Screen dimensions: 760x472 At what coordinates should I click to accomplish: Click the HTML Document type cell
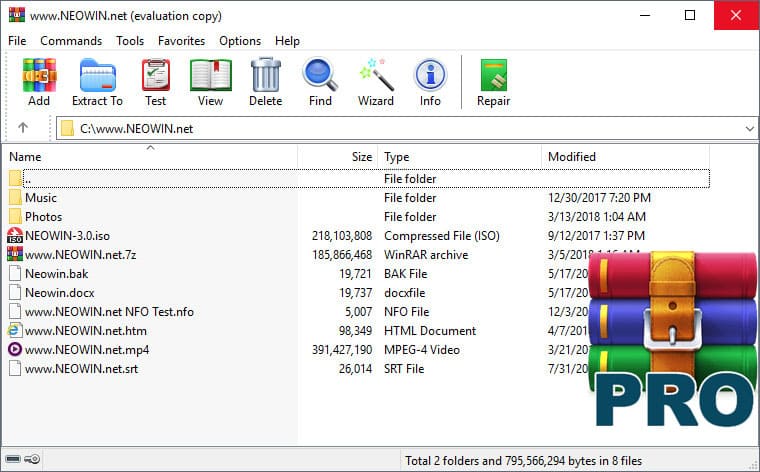coord(430,330)
